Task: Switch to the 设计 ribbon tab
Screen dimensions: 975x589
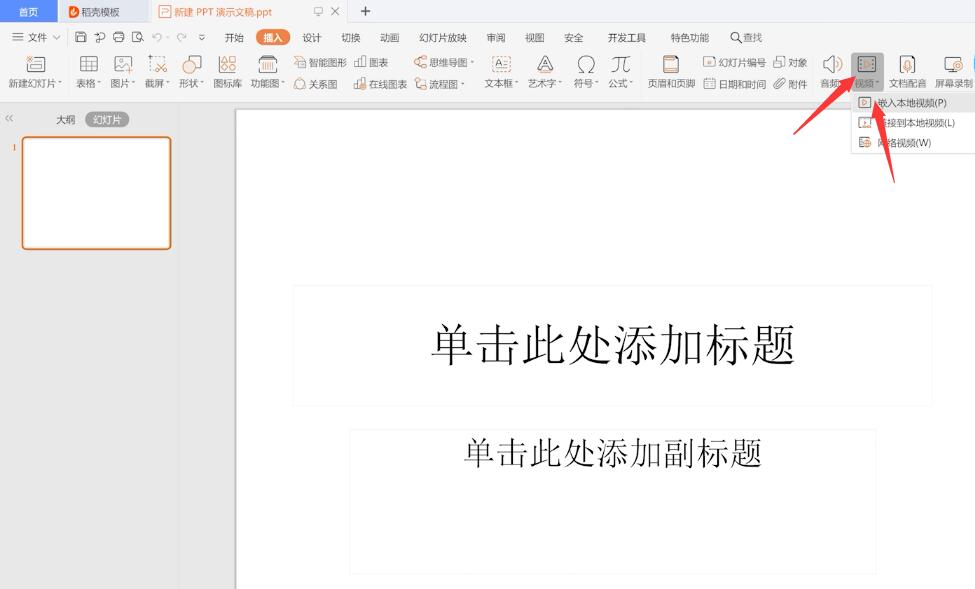Action: click(310, 37)
